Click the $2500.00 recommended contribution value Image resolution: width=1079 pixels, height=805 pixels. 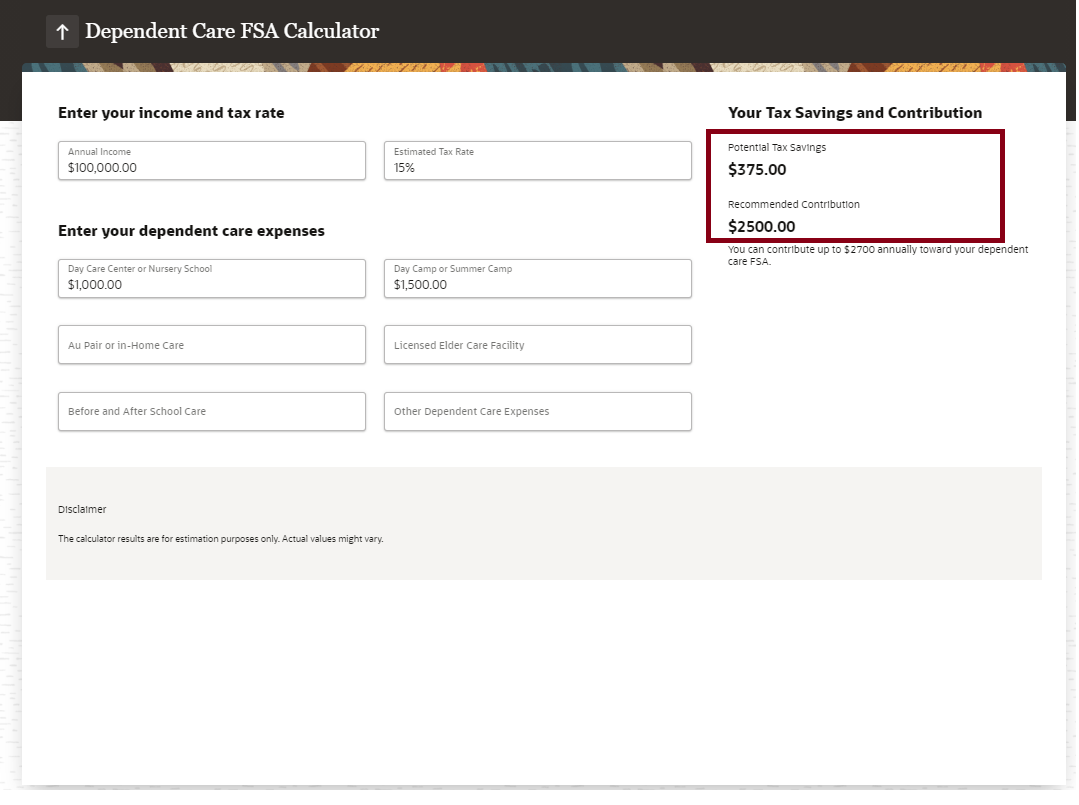point(762,227)
